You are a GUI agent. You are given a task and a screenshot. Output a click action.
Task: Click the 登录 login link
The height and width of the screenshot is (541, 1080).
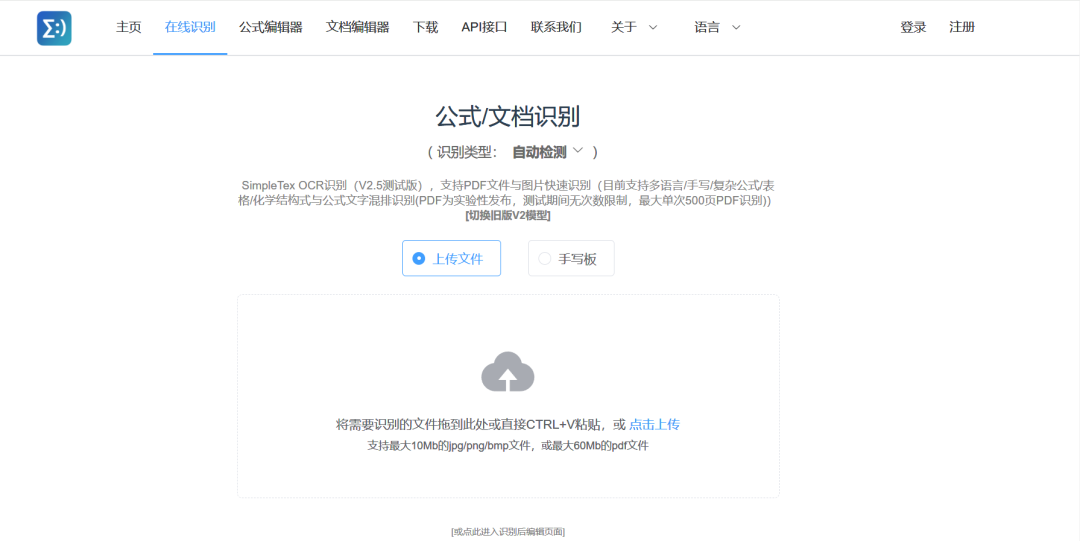pyautogui.click(x=913, y=27)
